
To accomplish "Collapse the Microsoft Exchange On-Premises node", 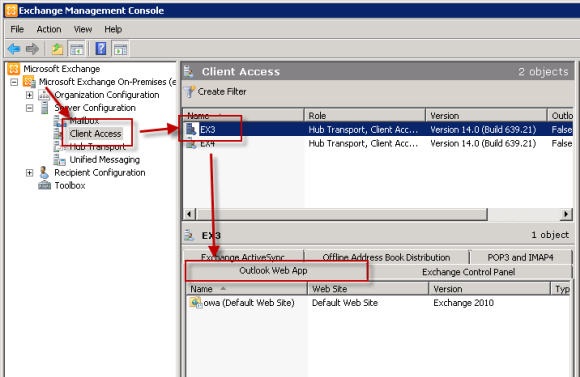I will [14, 82].
